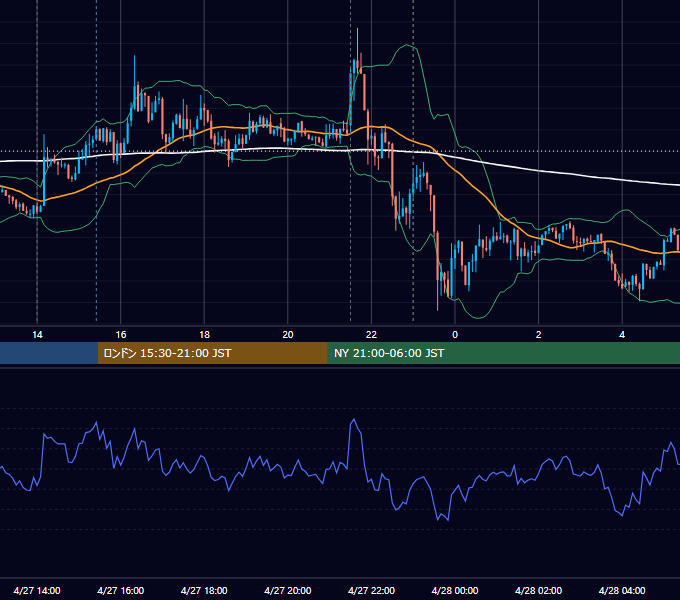Click the time axis label 2
The width and height of the screenshot is (680, 600).
[539, 335]
